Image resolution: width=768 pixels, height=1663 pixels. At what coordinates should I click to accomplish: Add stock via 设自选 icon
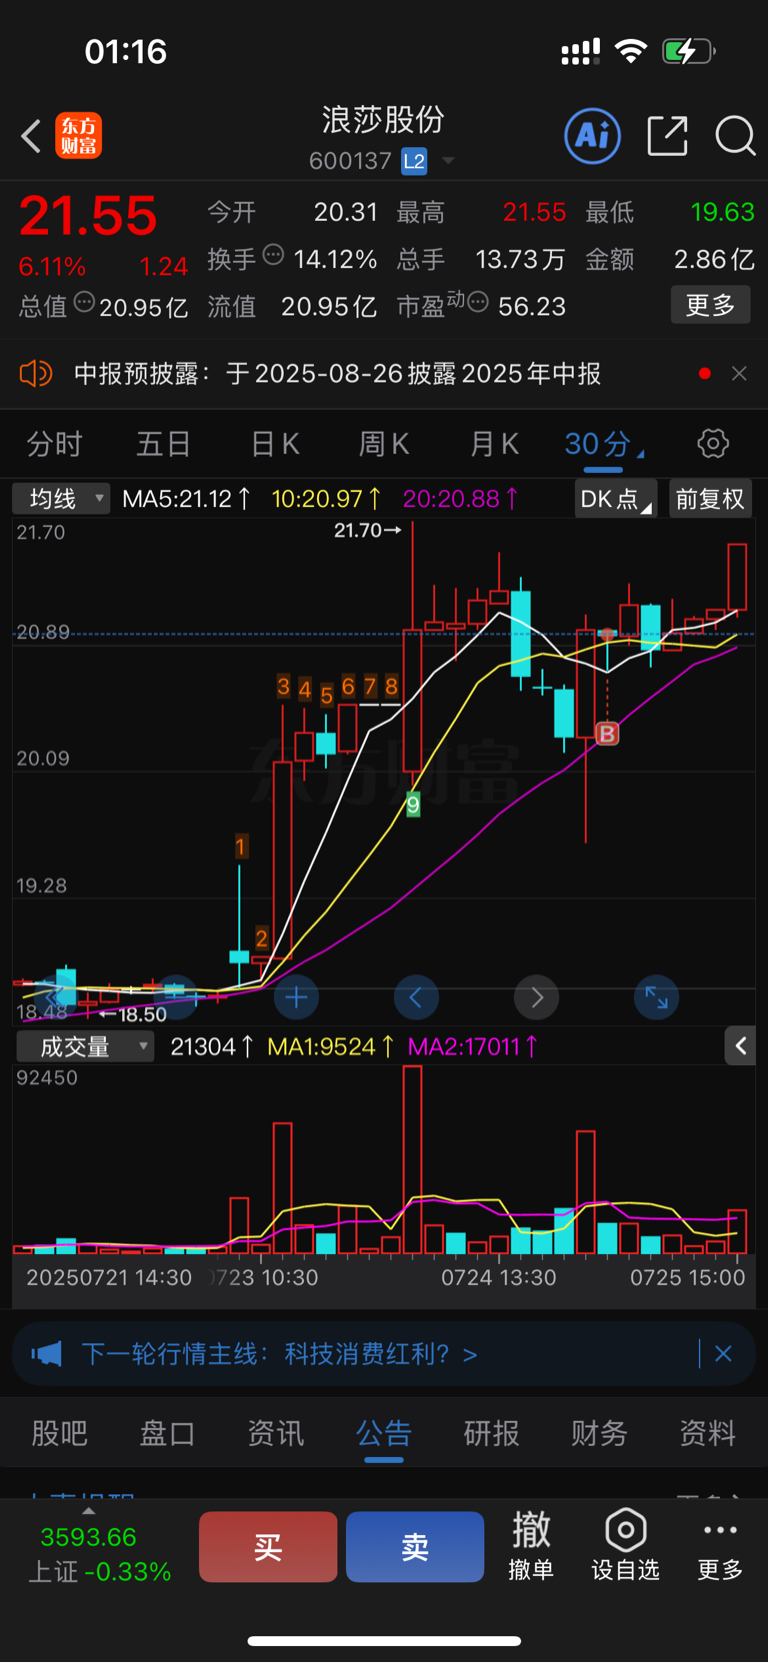(625, 1546)
